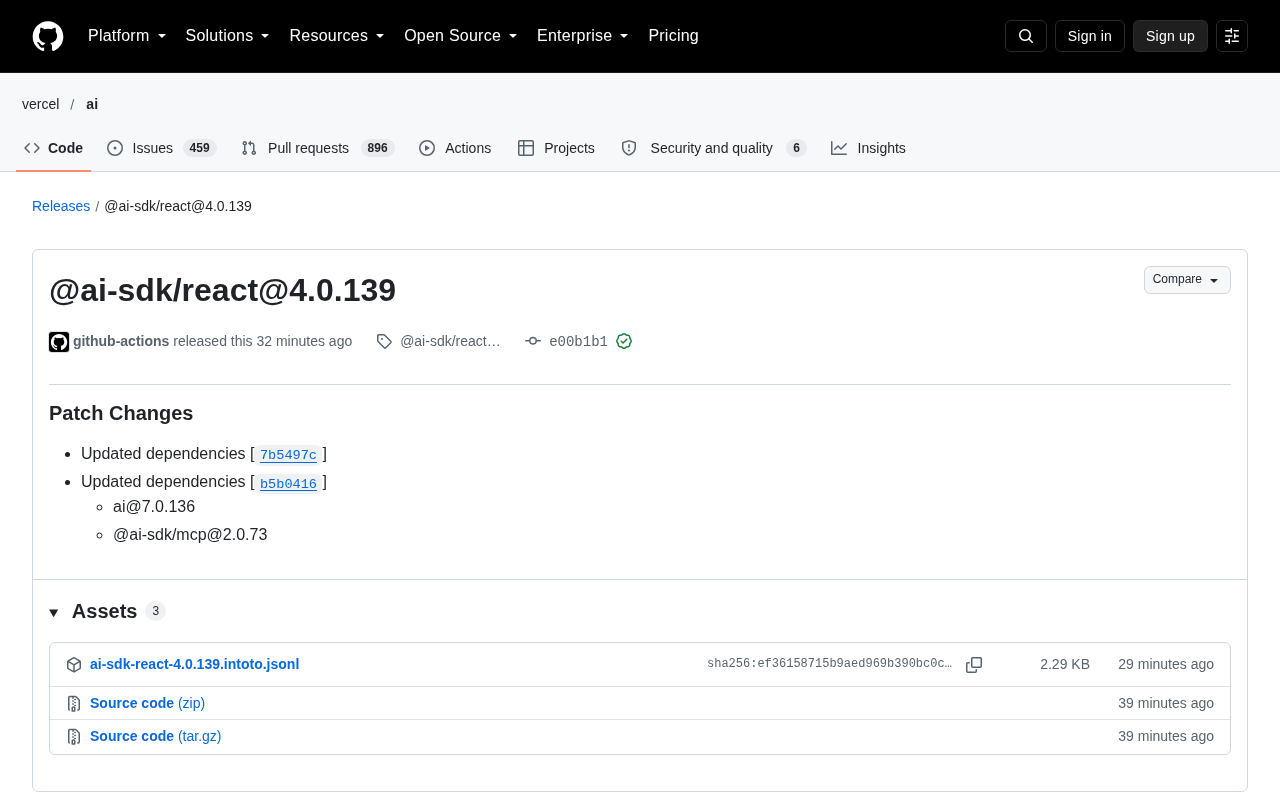The height and width of the screenshot is (800, 1280).
Task: Click the @ai-sdk/mcp@2.0.73 list entry
Action: [x=190, y=535]
